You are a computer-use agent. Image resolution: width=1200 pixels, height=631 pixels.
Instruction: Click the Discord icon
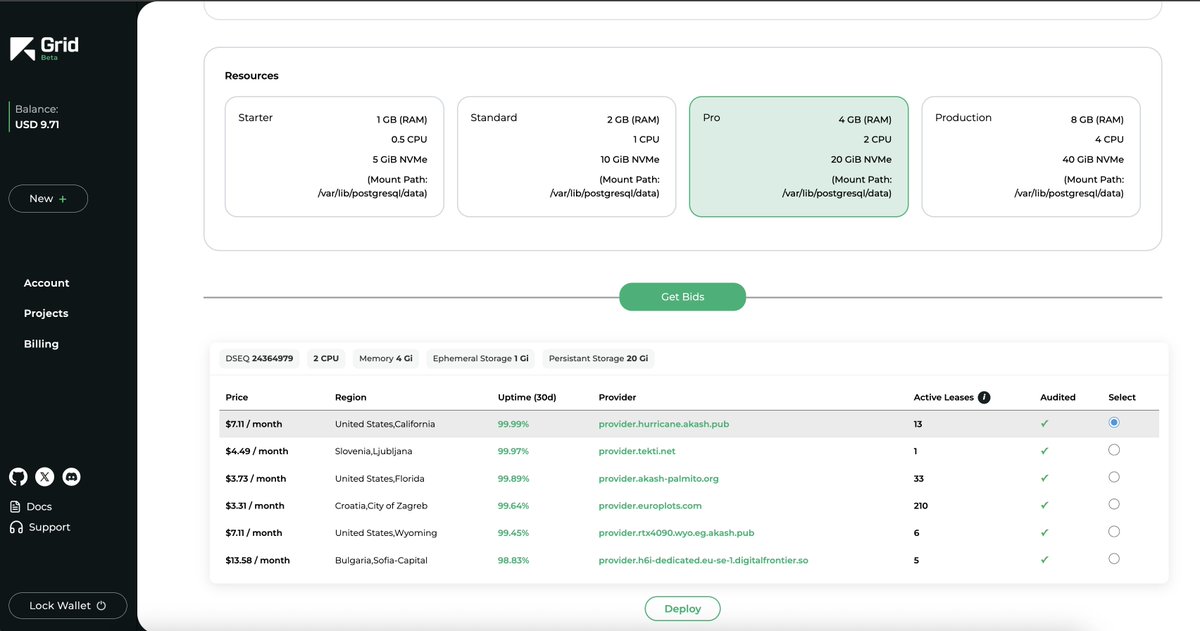pos(71,476)
